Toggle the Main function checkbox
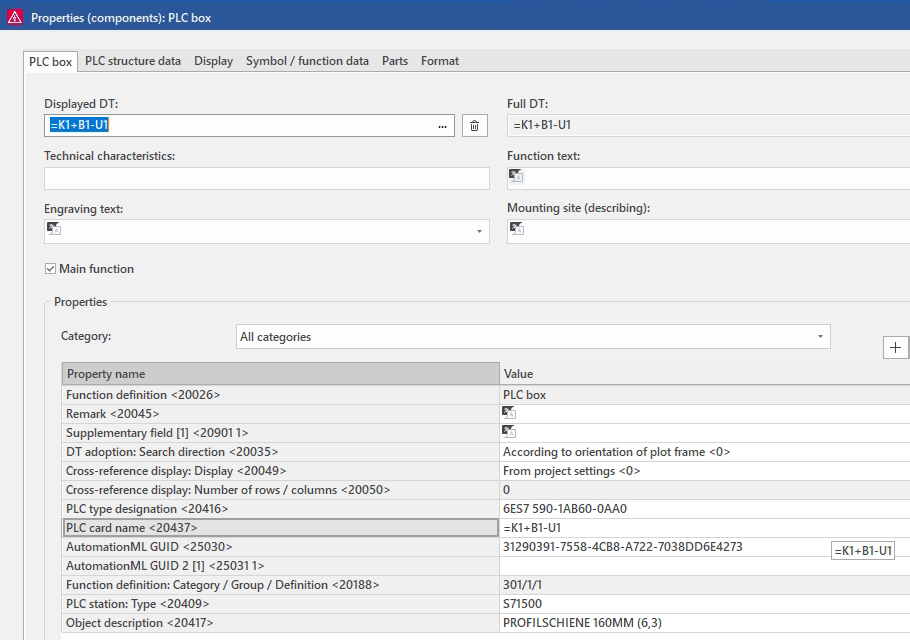The width and height of the screenshot is (910, 640). (51, 269)
